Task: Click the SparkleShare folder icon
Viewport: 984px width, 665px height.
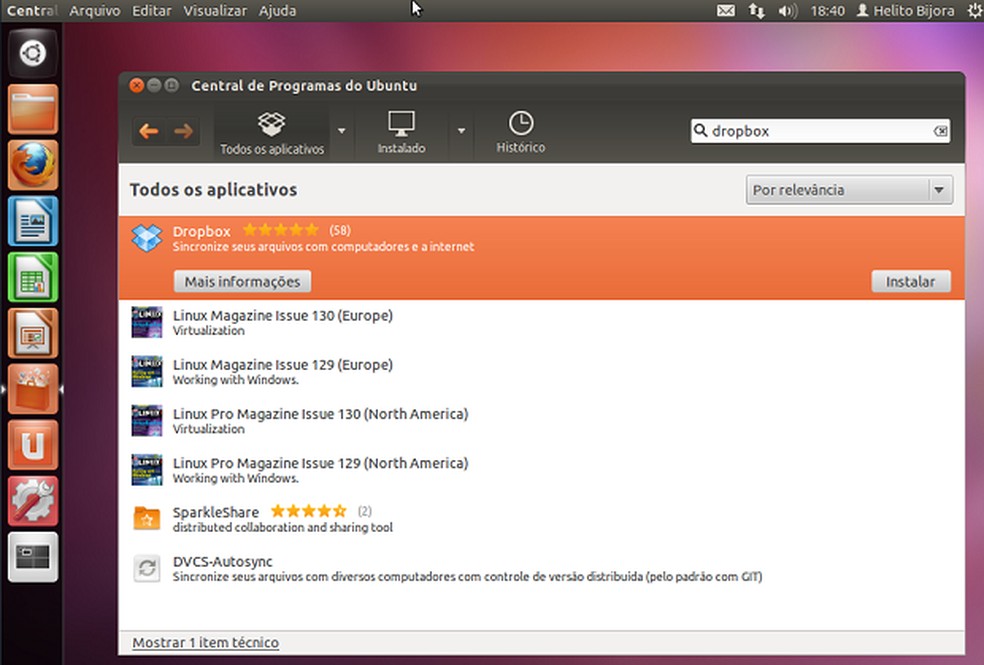Action: [x=147, y=519]
